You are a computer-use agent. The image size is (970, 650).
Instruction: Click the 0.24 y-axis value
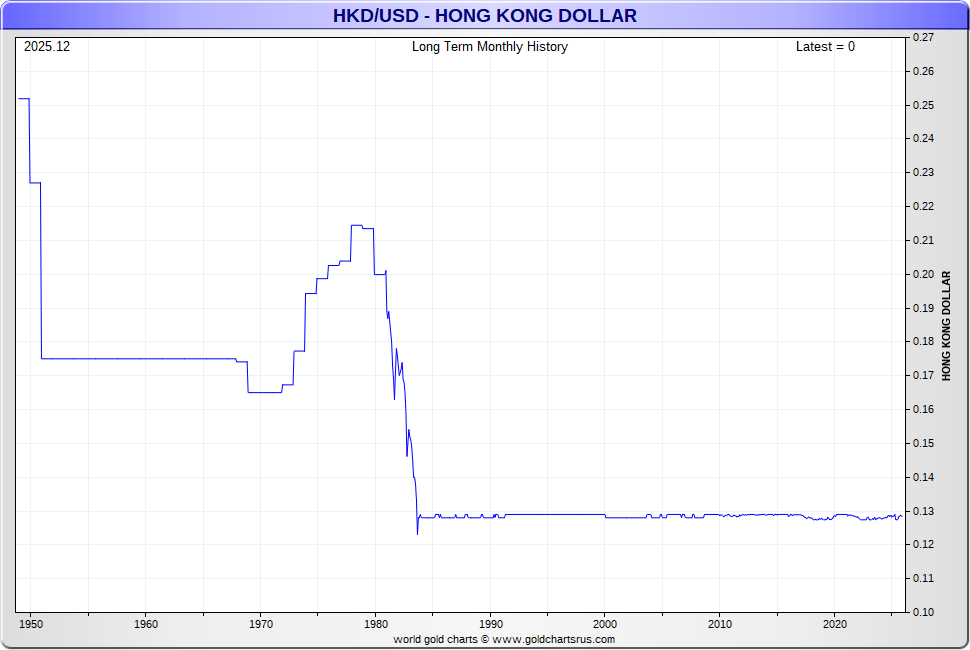[924, 139]
